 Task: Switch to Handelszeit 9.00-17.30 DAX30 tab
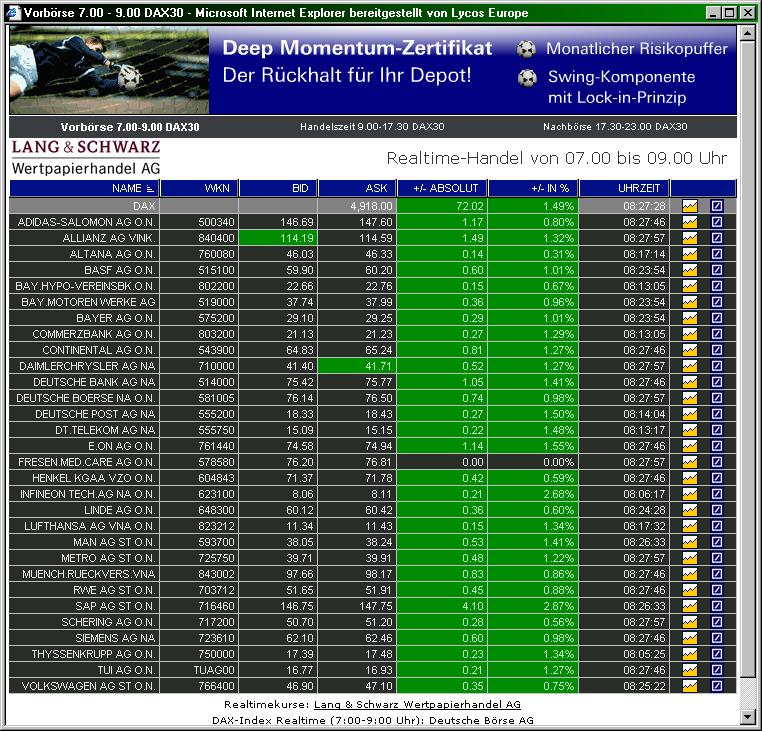372,127
